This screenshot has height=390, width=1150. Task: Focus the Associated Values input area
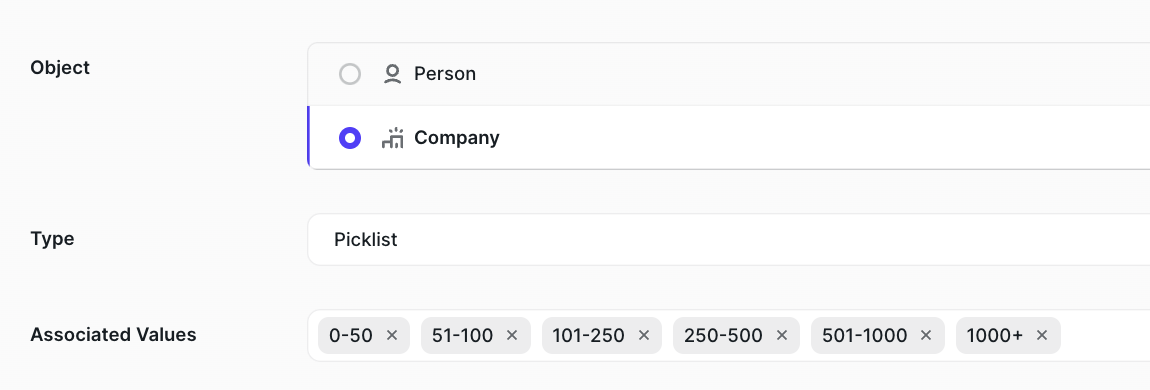point(1104,336)
